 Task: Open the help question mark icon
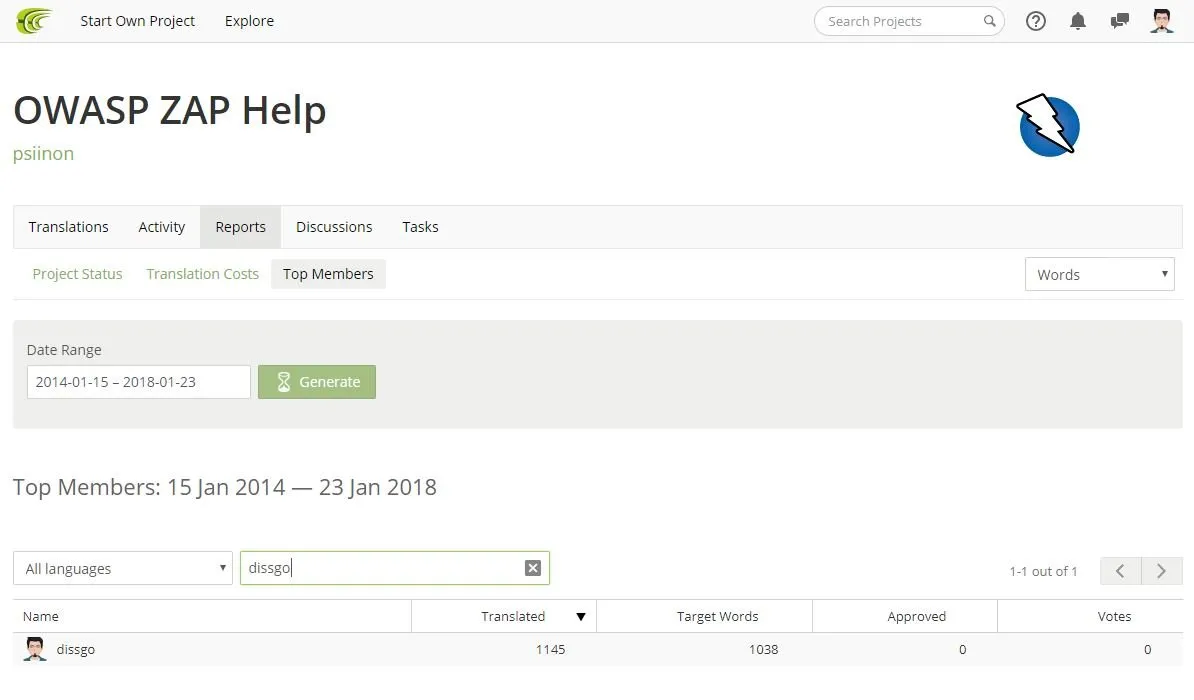[x=1036, y=21]
